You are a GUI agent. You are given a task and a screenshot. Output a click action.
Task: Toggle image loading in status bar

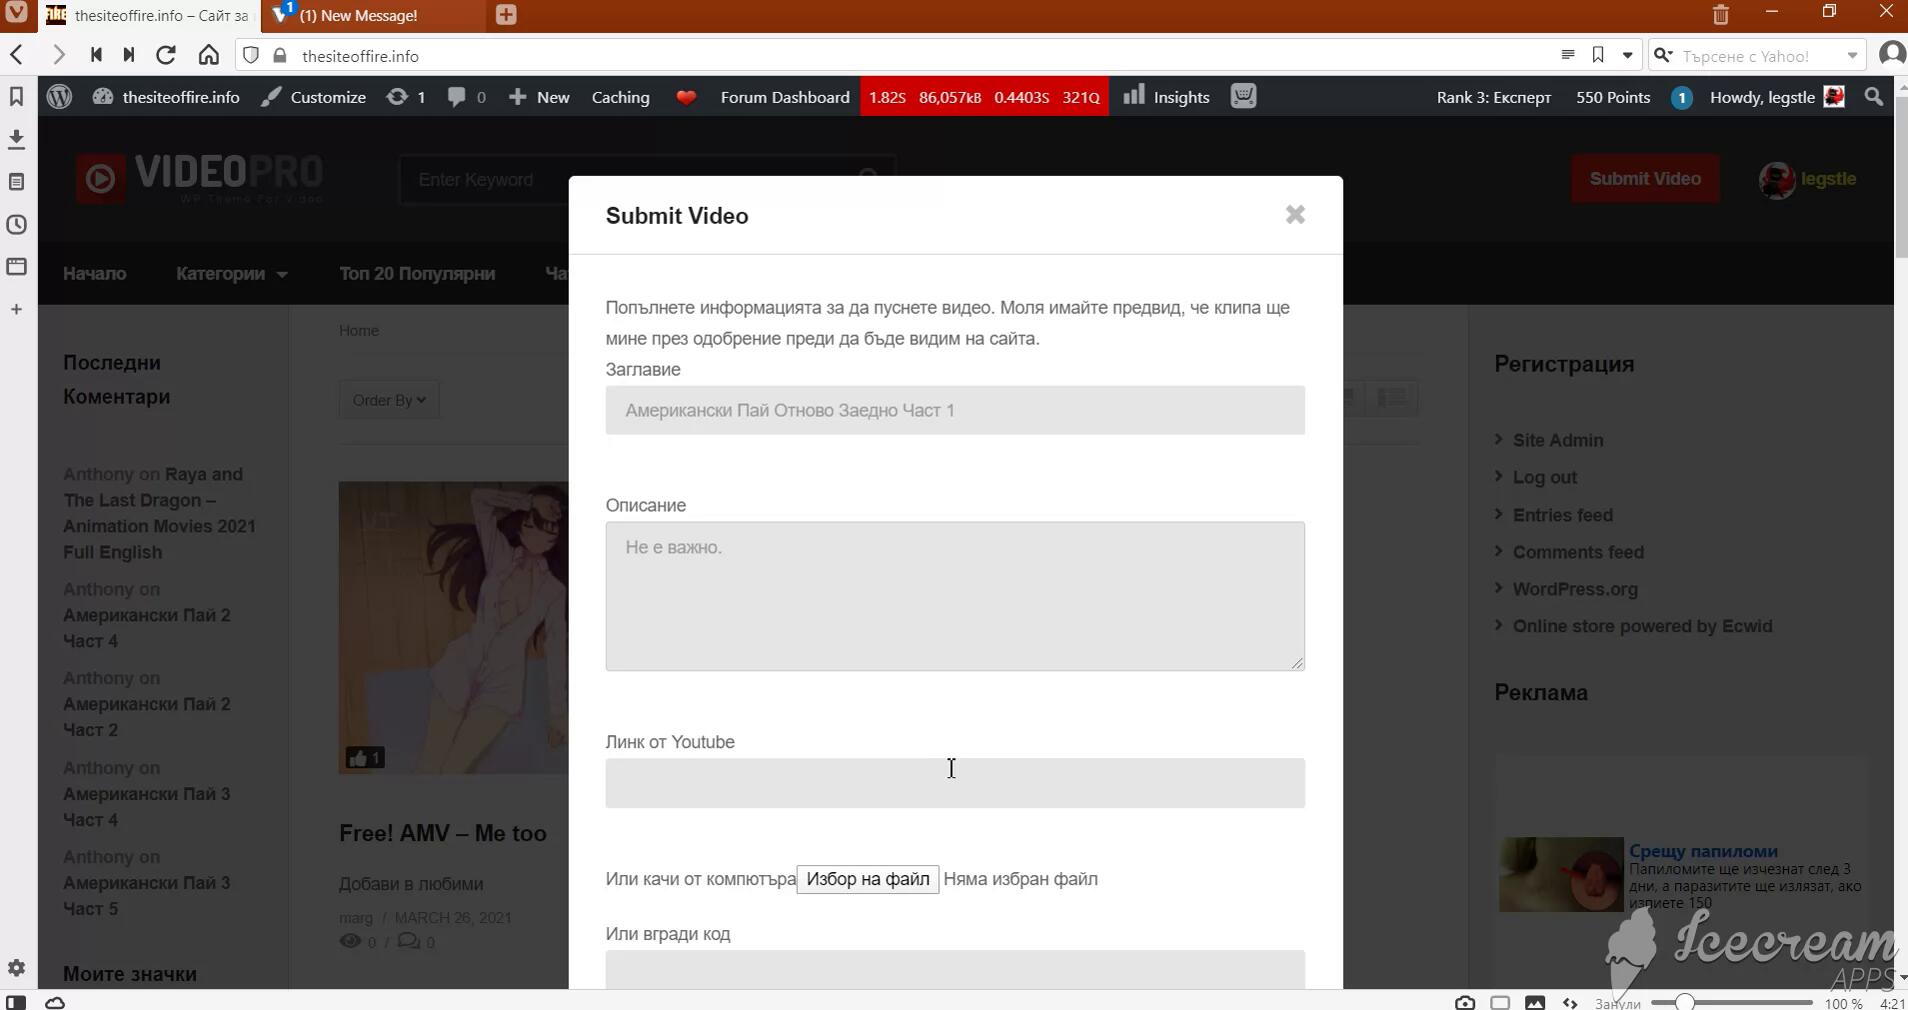coord(1535,1002)
